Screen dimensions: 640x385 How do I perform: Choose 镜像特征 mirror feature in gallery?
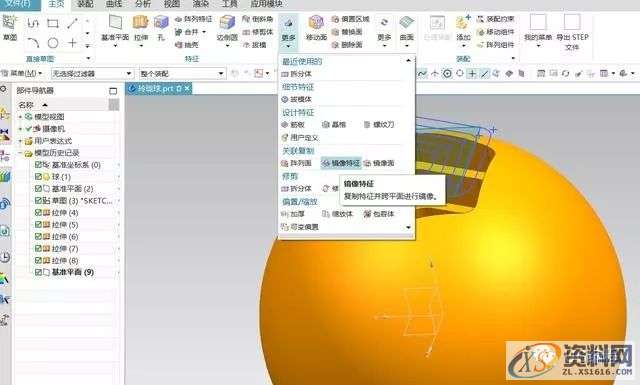[x=341, y=163]
